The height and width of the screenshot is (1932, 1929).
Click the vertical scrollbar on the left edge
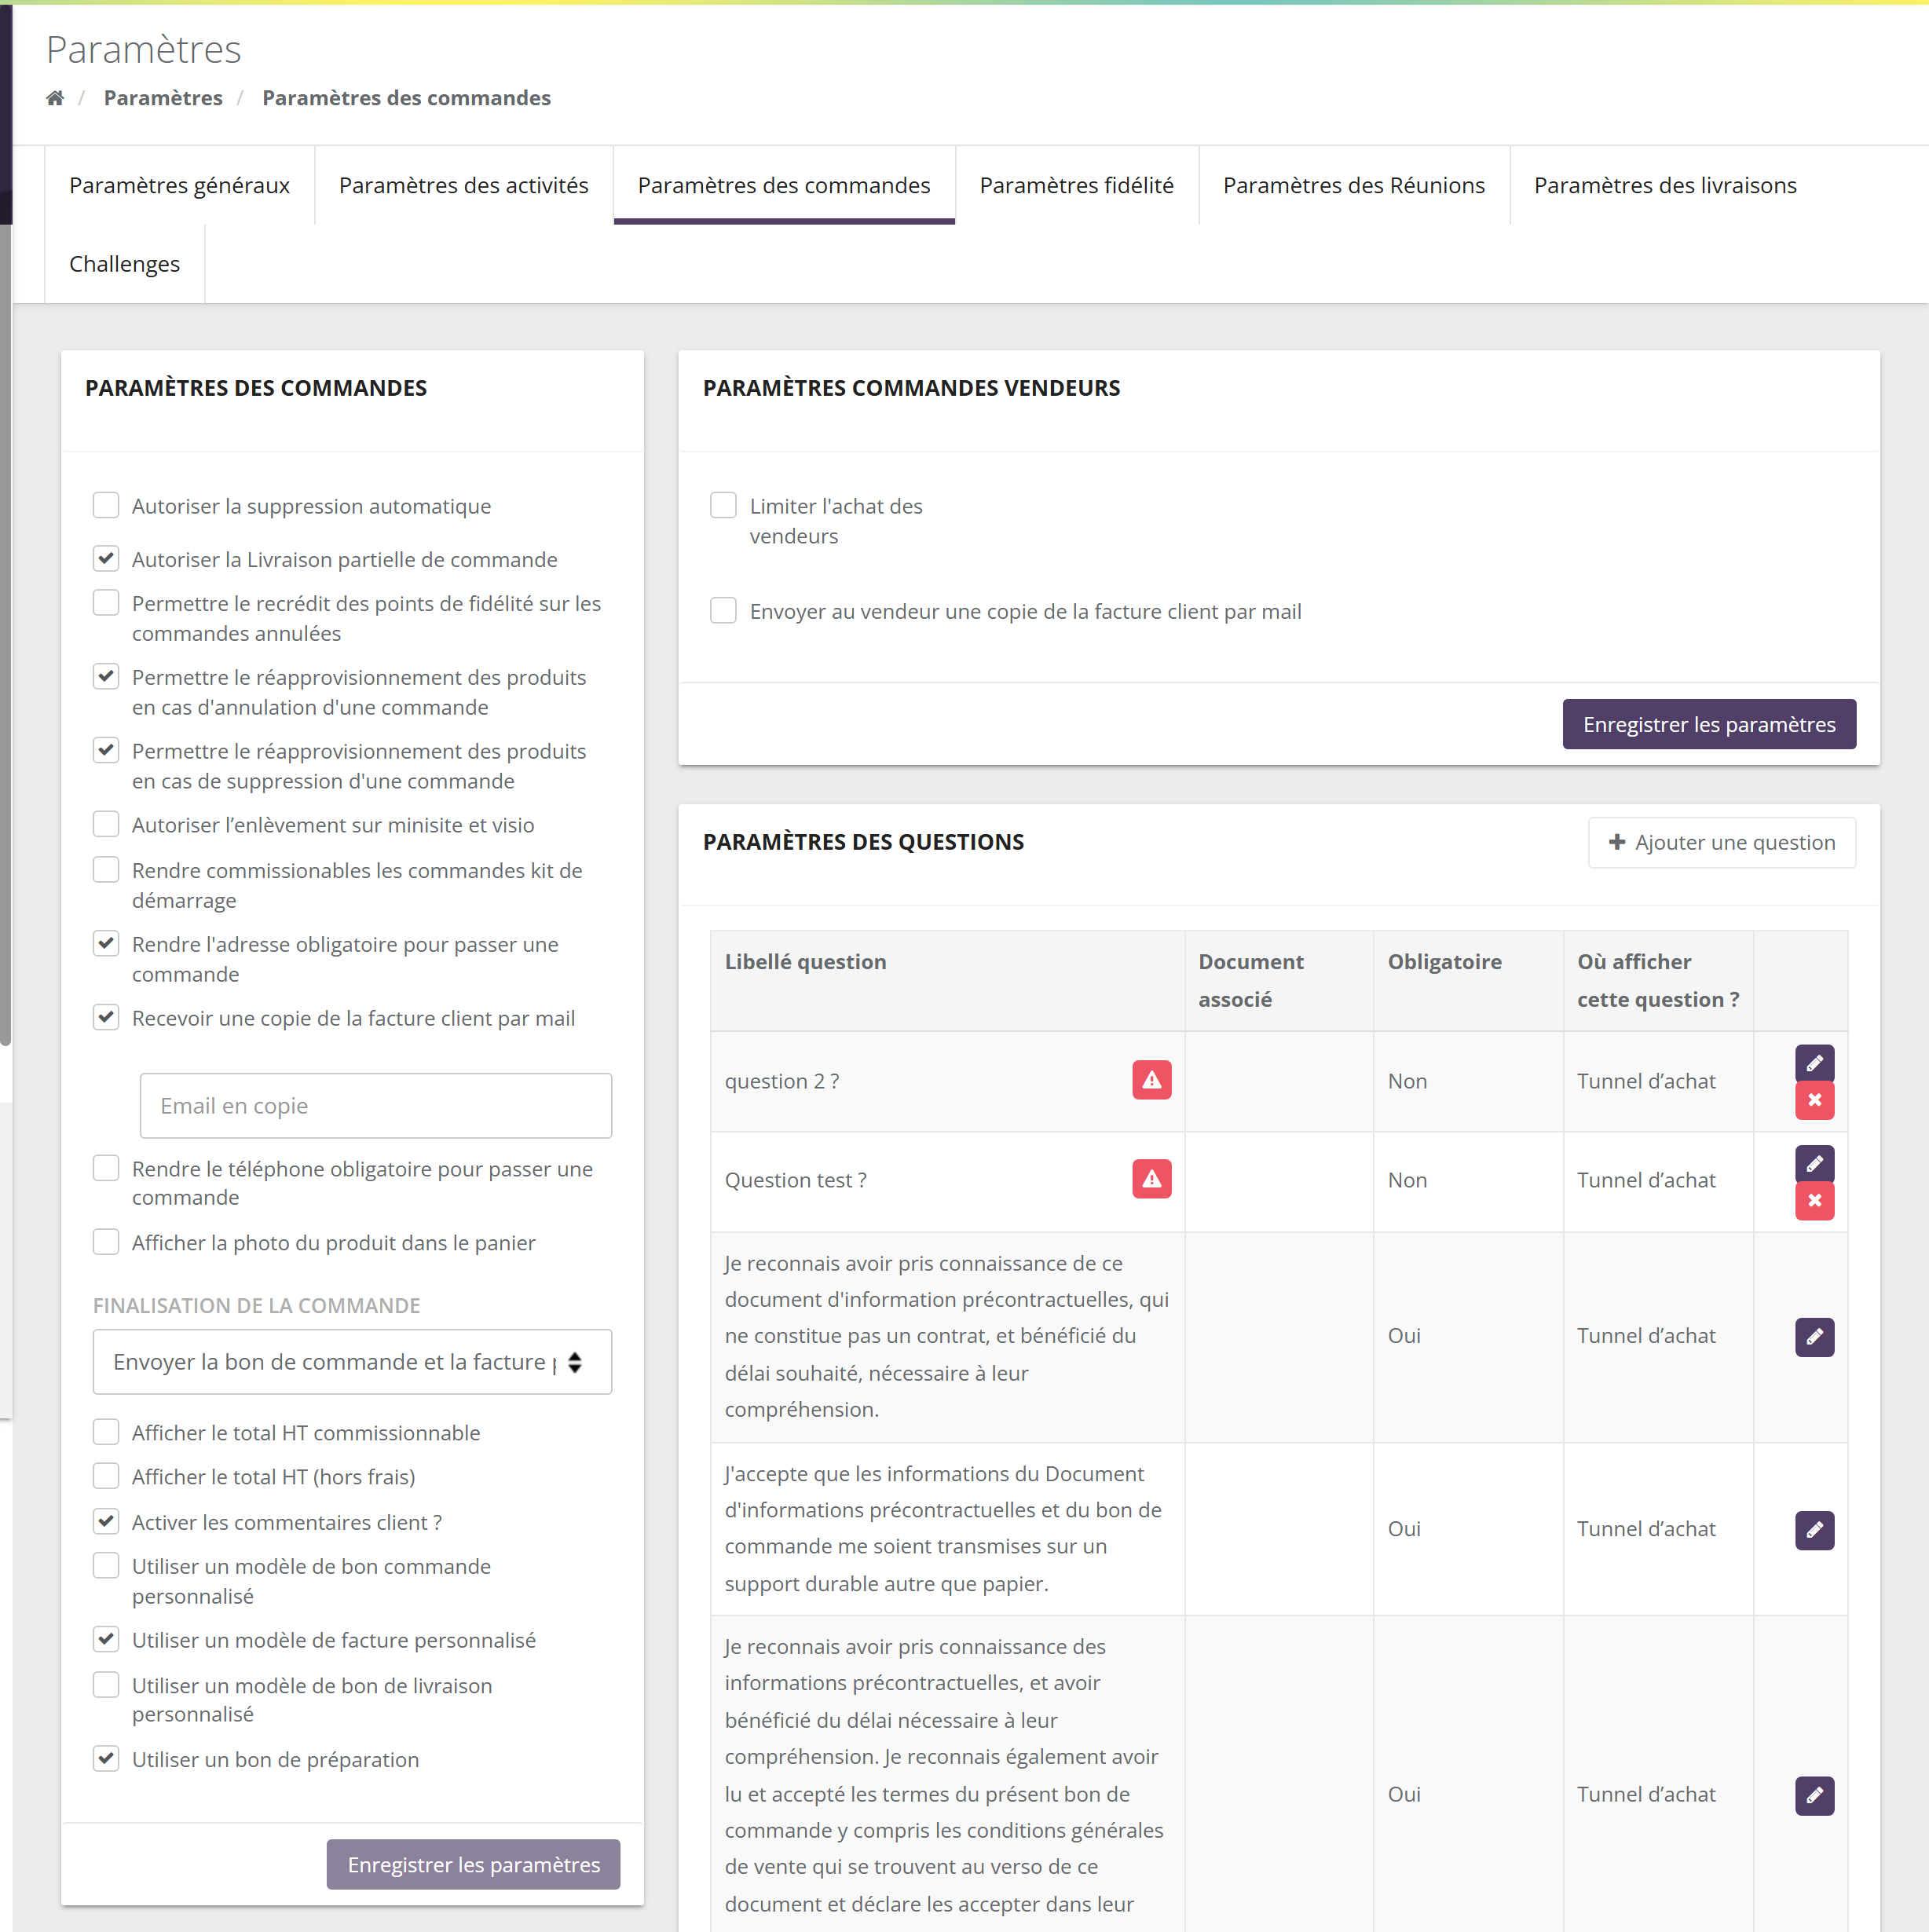tap(5, 634)
